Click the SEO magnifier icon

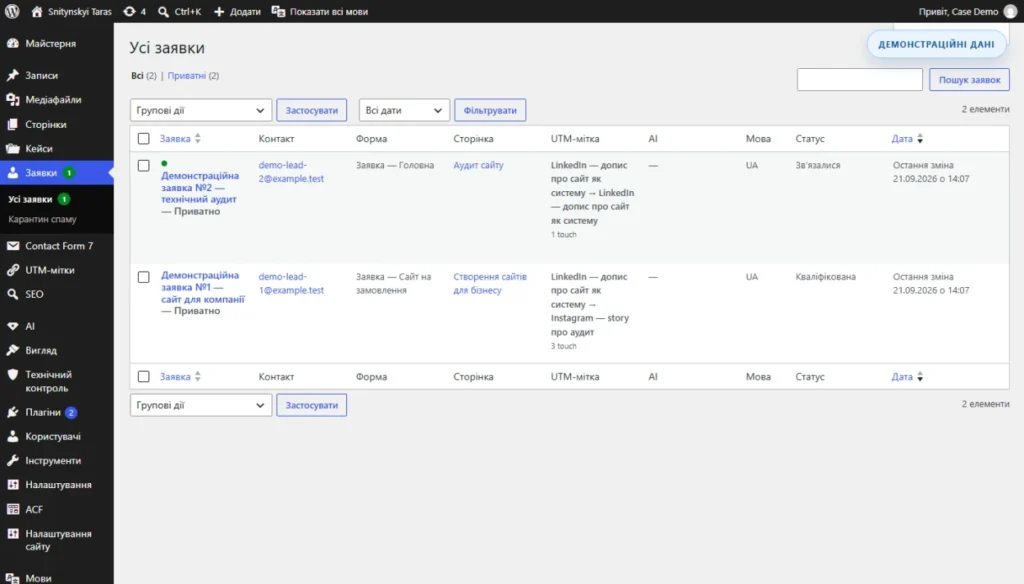tap(12, 294)
